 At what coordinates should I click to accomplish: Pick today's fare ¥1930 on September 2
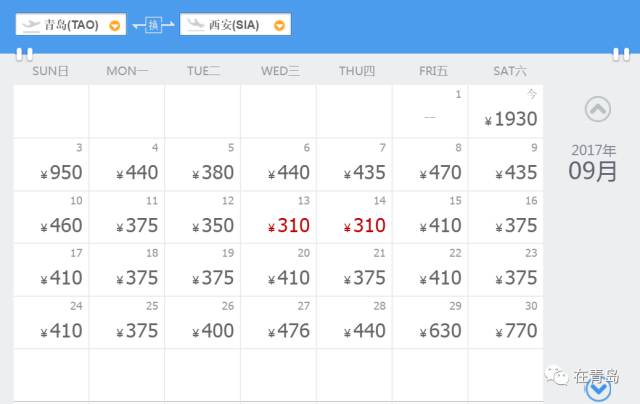(x=505, y=111)
